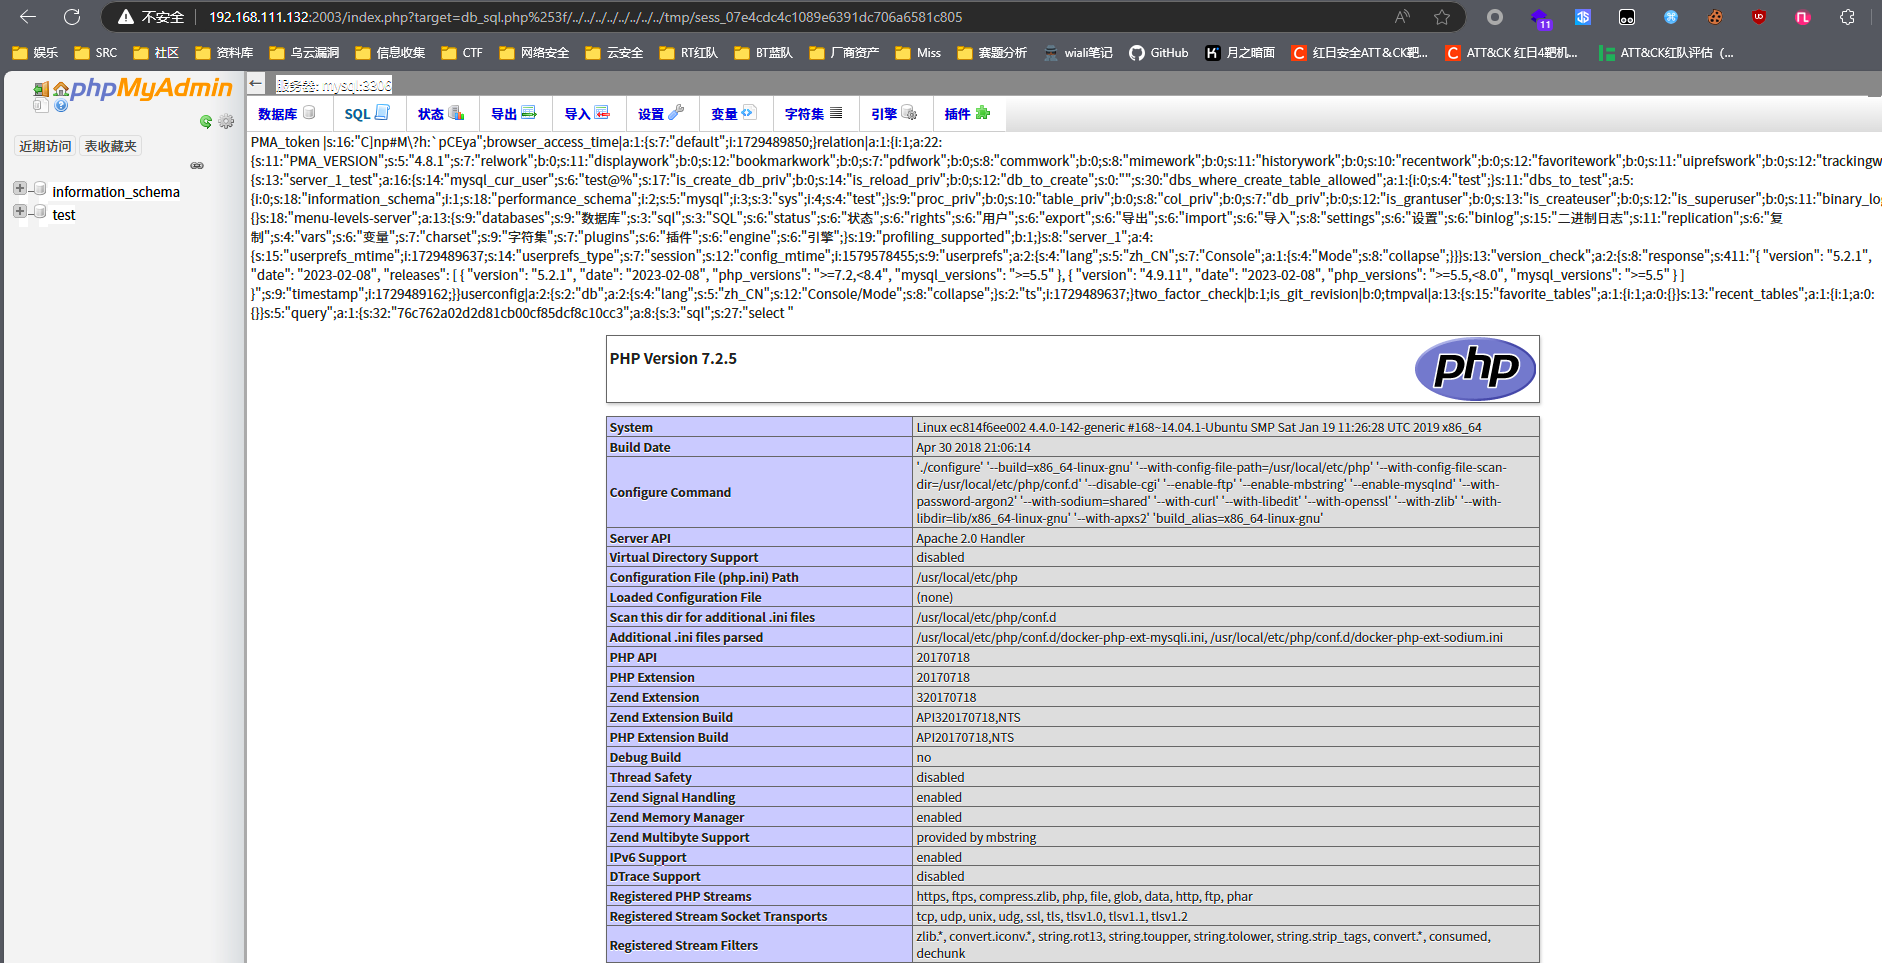
Task: Open the phpMyAdmin documentation help icon
Action: pyautogui.click(x=61, y=105)
